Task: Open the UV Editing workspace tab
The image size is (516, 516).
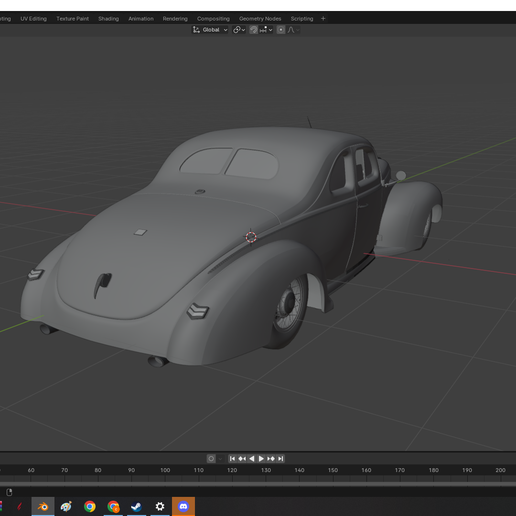Action: point(33,19)
